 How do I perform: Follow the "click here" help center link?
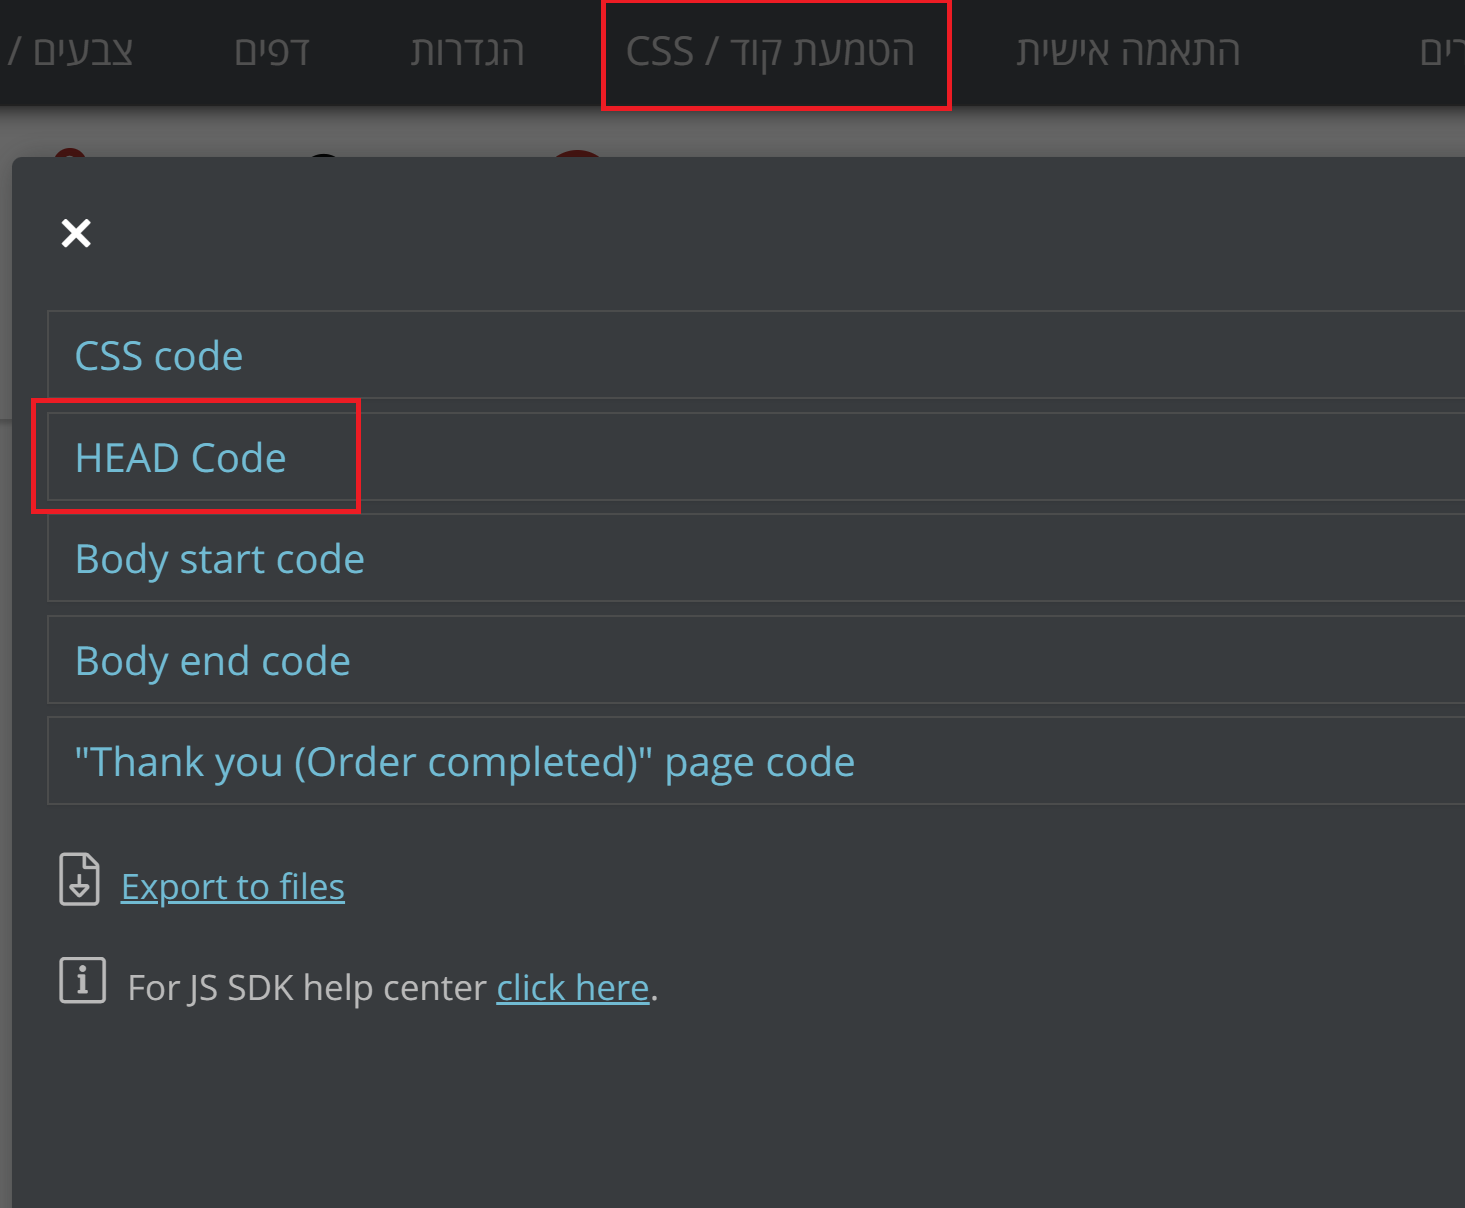(x=573, y=988)
